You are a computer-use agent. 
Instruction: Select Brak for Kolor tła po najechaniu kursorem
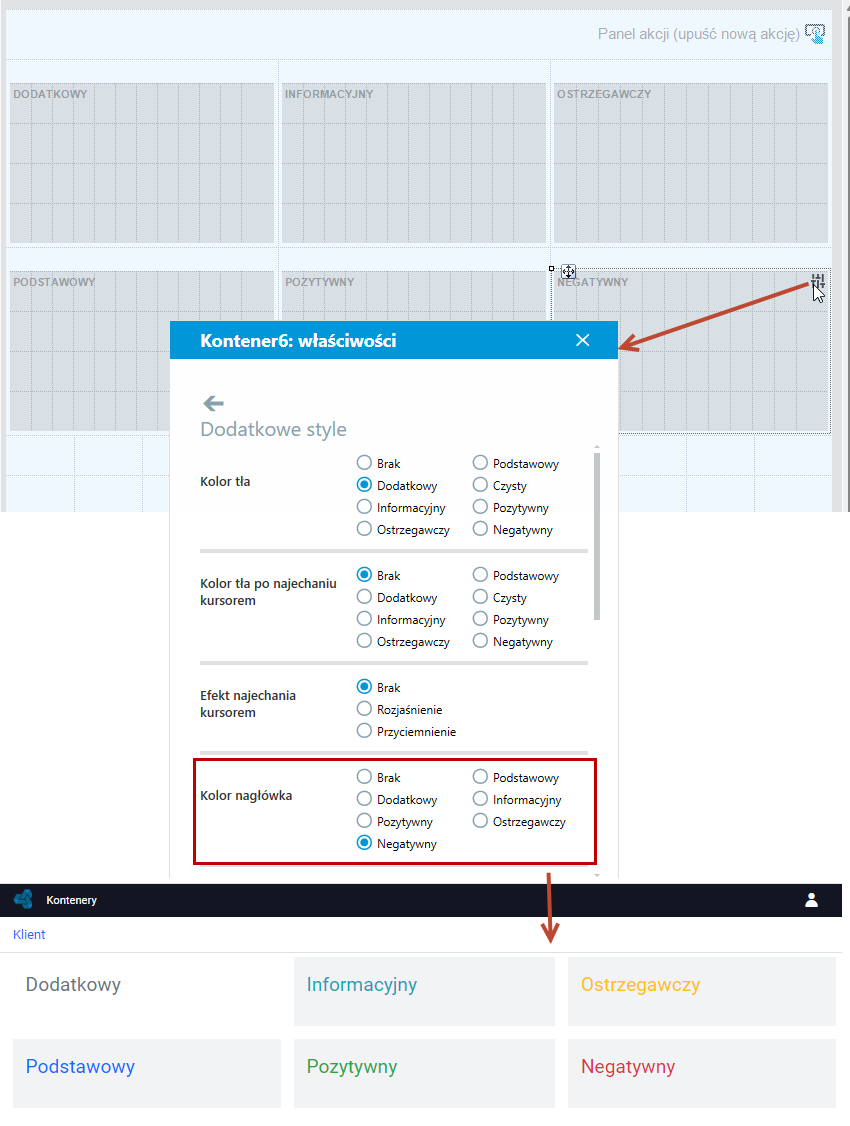click(x=365, y=575)
